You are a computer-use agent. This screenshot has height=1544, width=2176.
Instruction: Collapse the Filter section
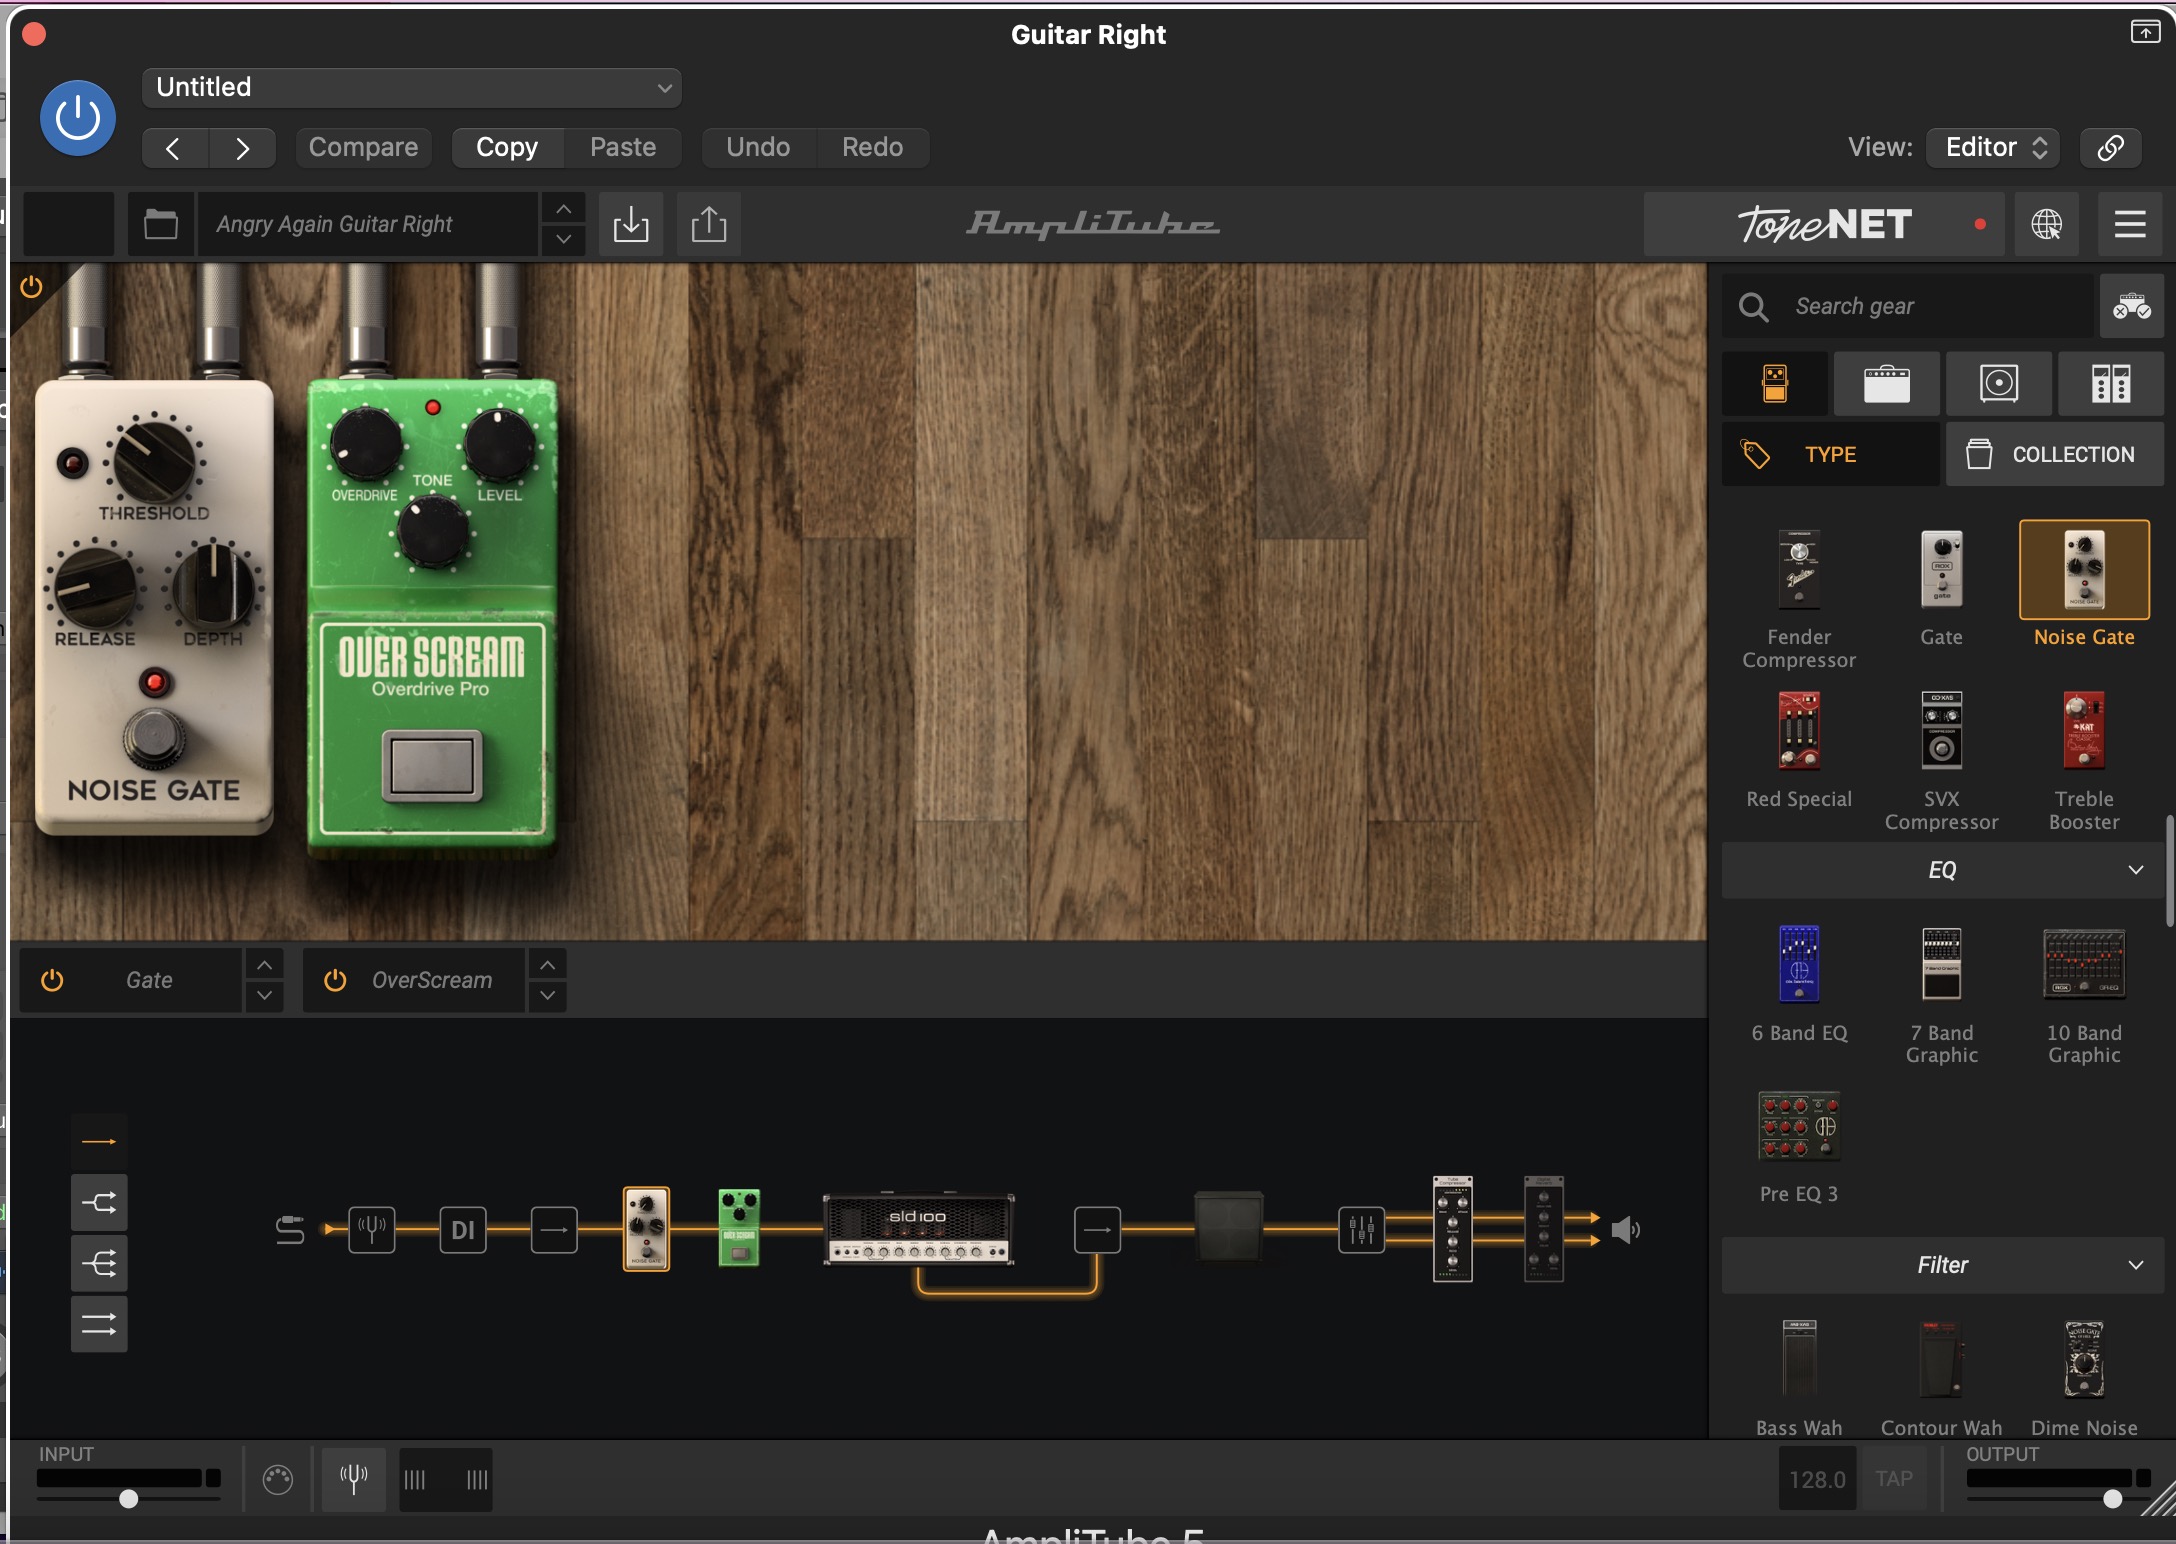click(x=1942, y=1265)
